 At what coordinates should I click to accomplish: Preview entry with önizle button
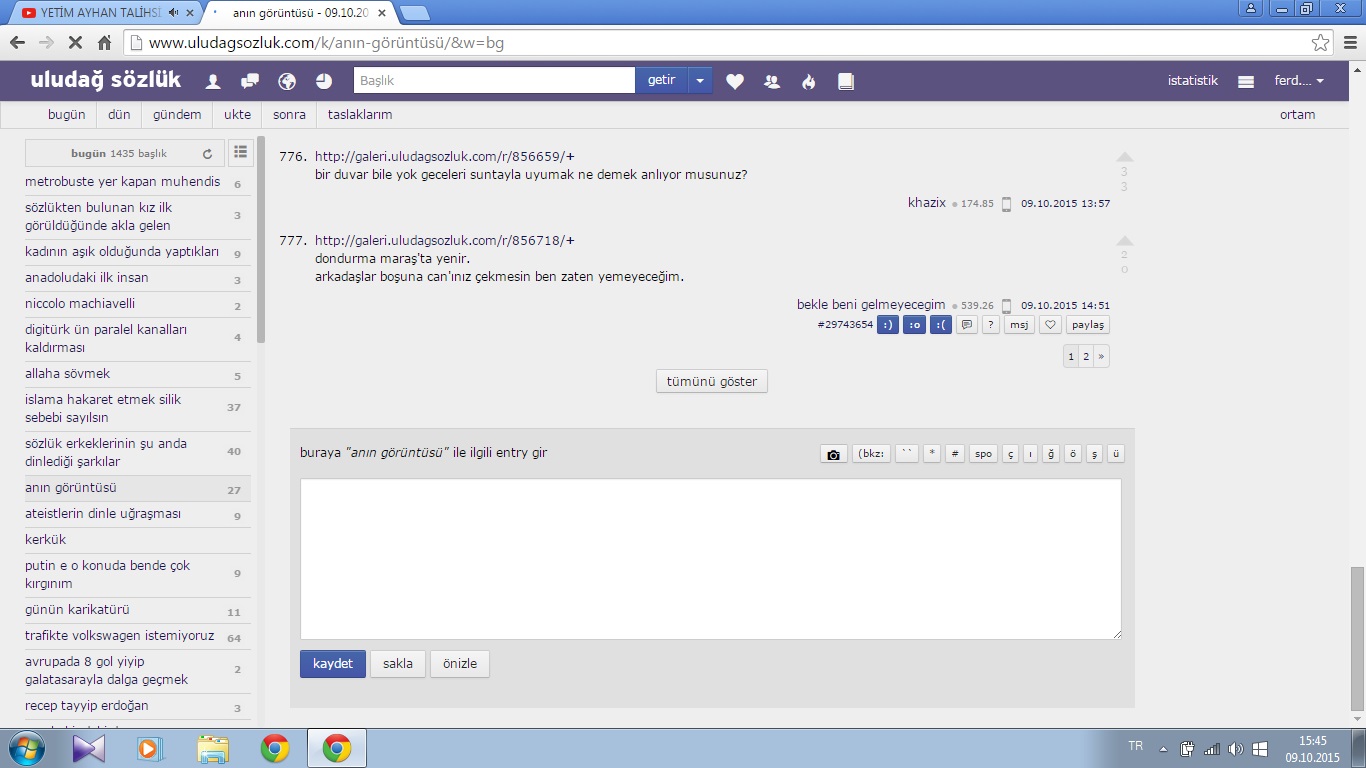tap(460, 664)
